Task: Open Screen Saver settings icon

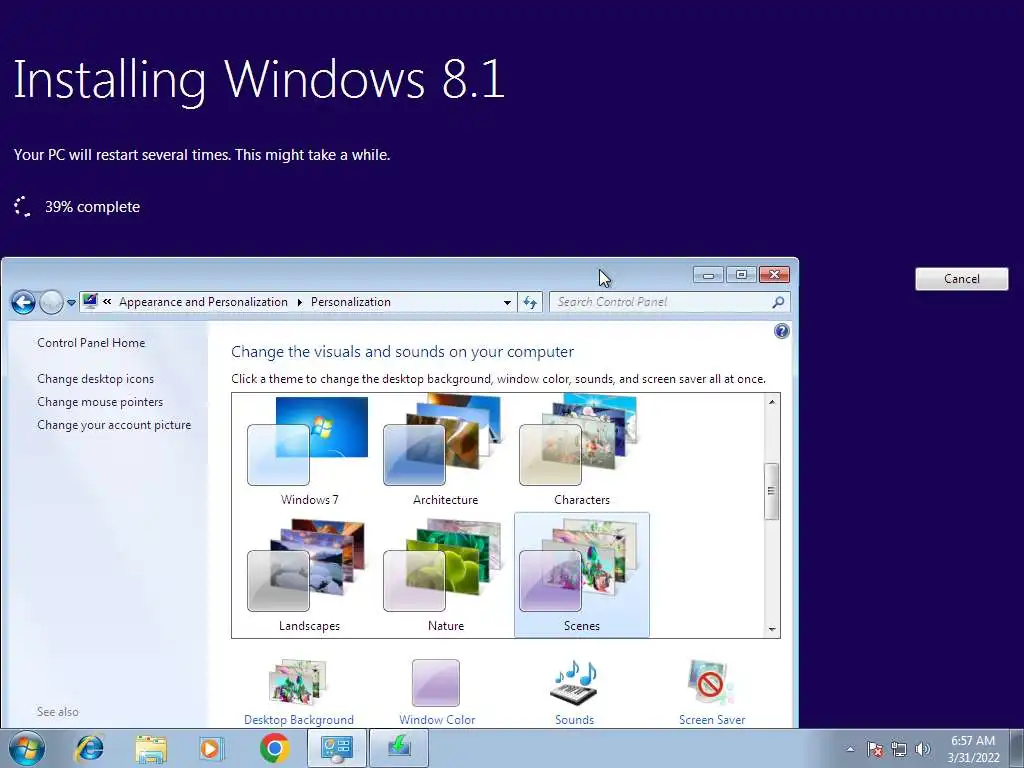Action: coord(711,682)
